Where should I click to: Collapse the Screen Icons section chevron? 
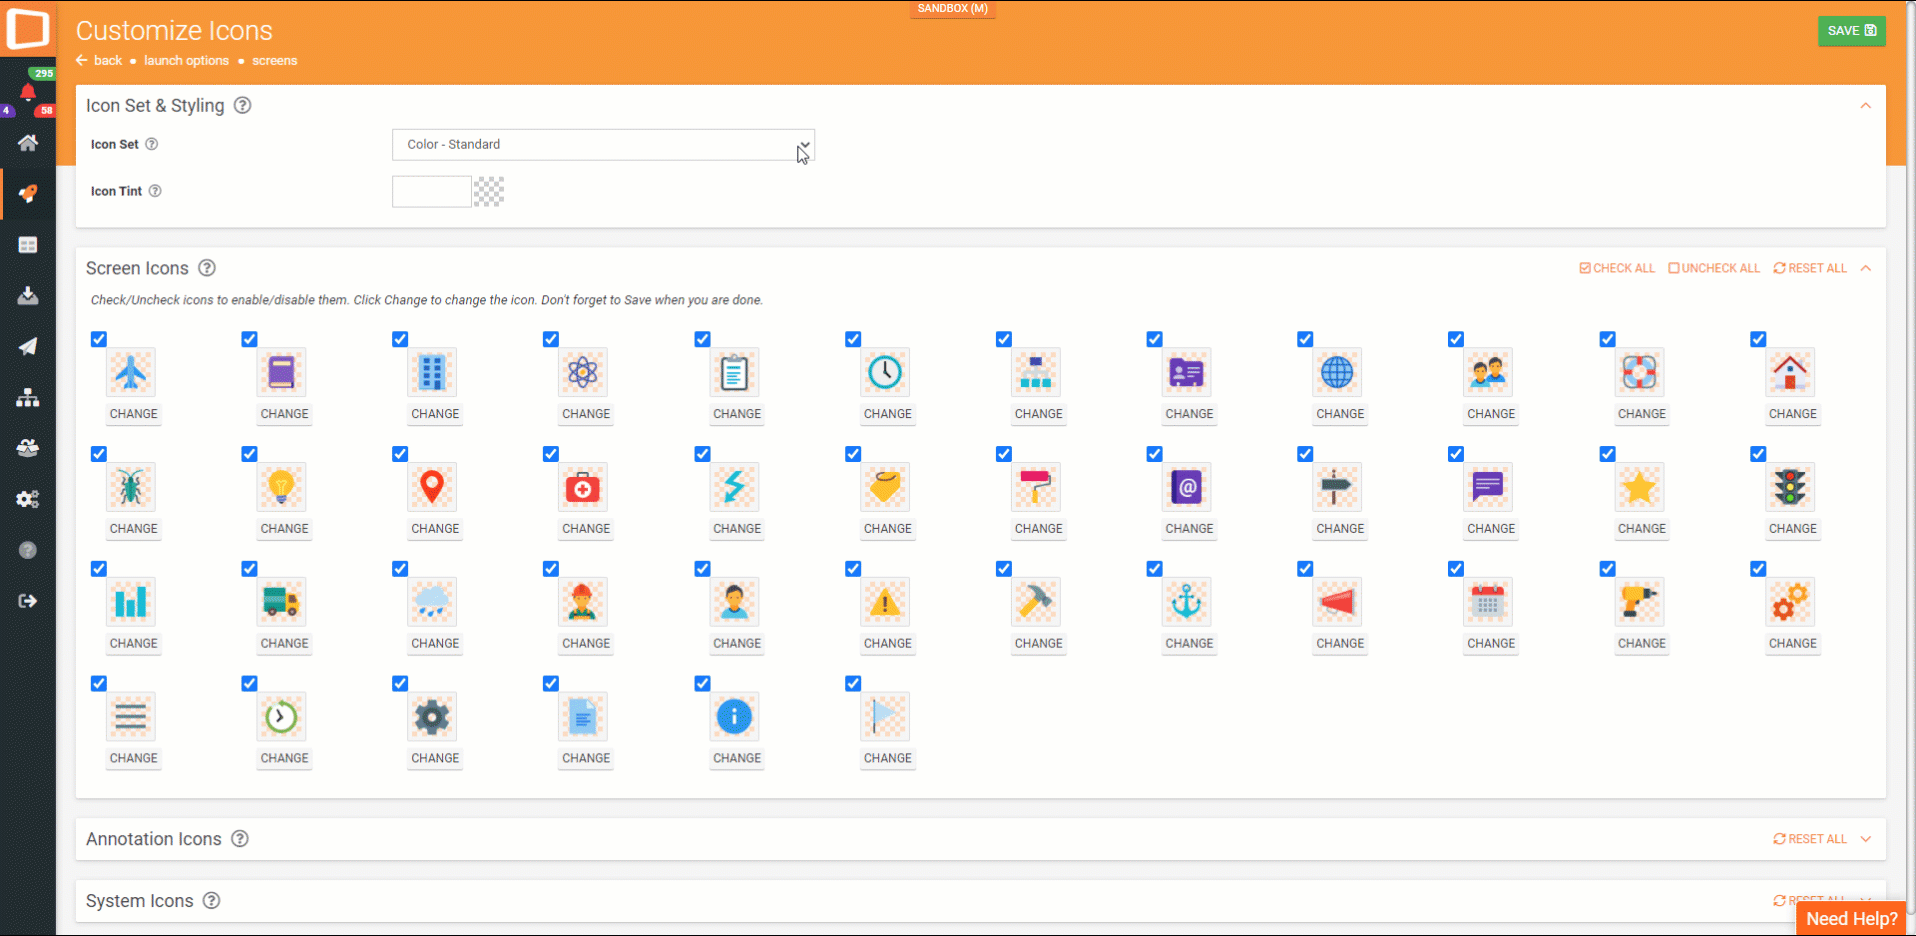(x=1865, y=268)
